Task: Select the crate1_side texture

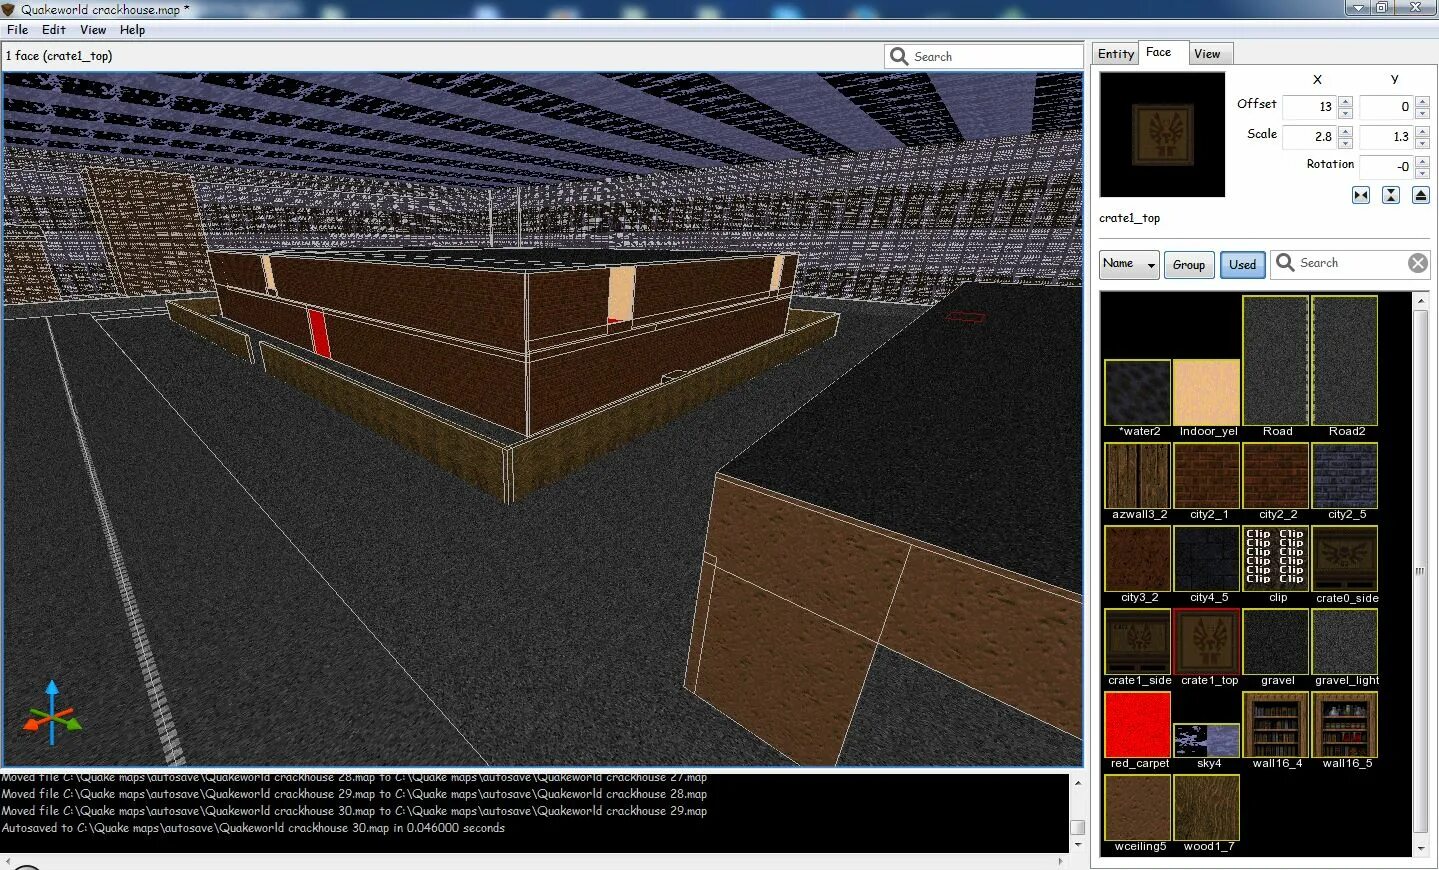Action: [x=1137, y=640]
